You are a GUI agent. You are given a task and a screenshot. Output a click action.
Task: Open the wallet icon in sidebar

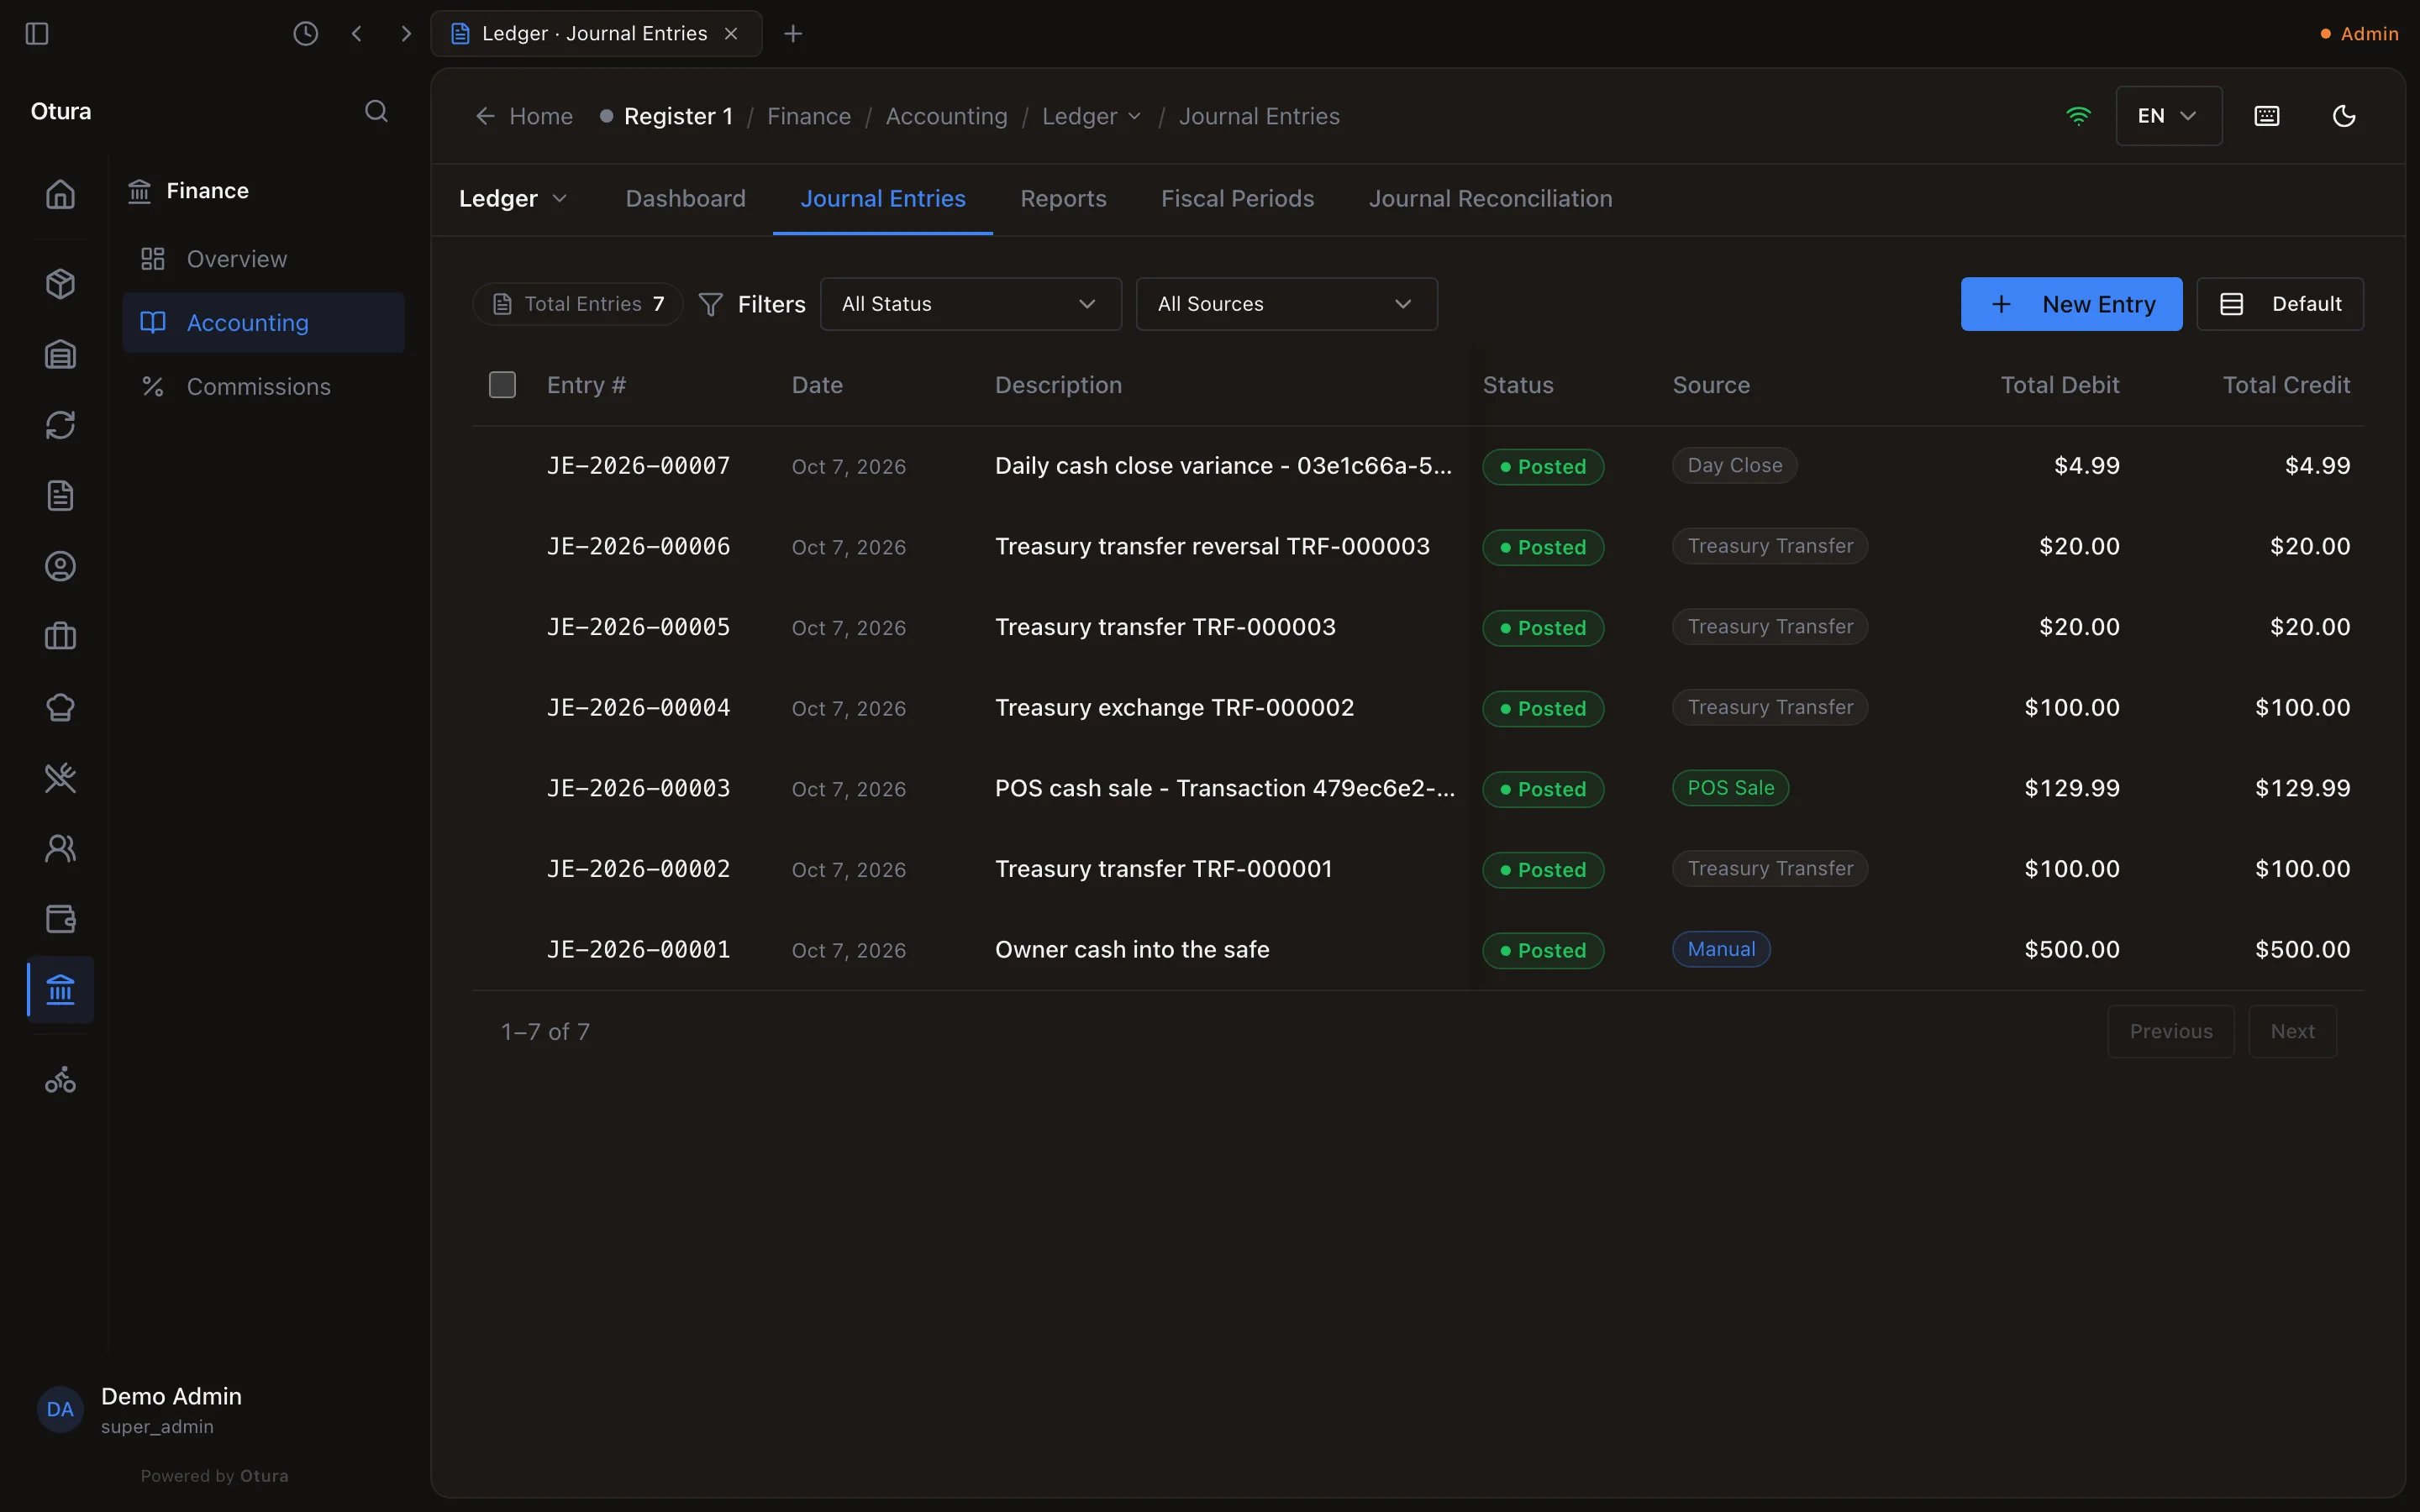coord(60,918)
